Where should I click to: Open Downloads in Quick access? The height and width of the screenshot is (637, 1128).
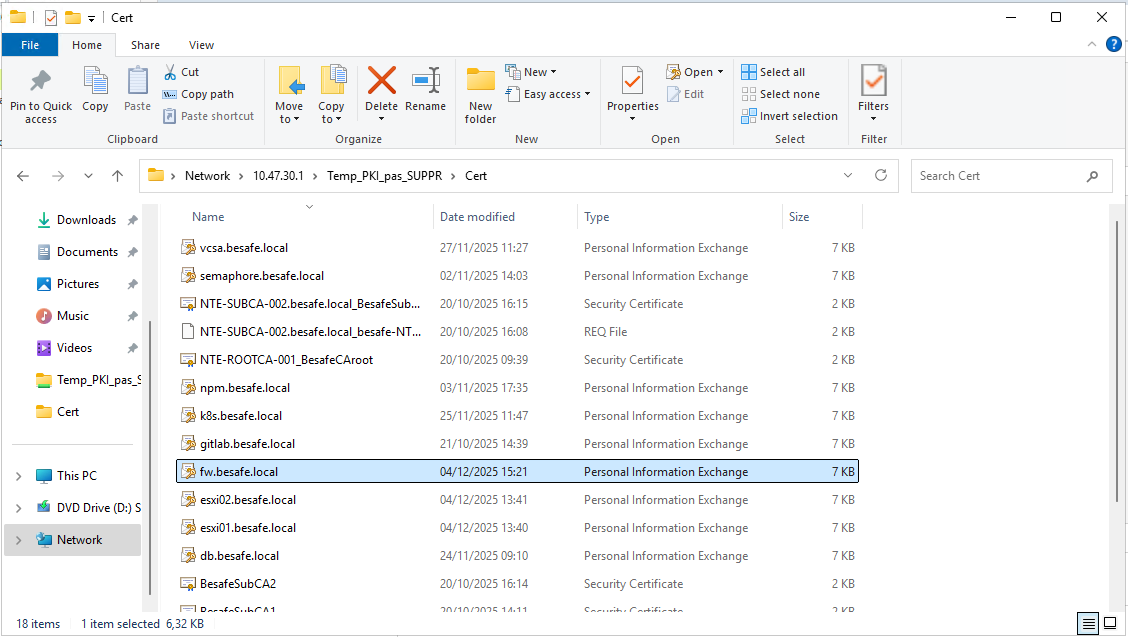coord(86,220)
